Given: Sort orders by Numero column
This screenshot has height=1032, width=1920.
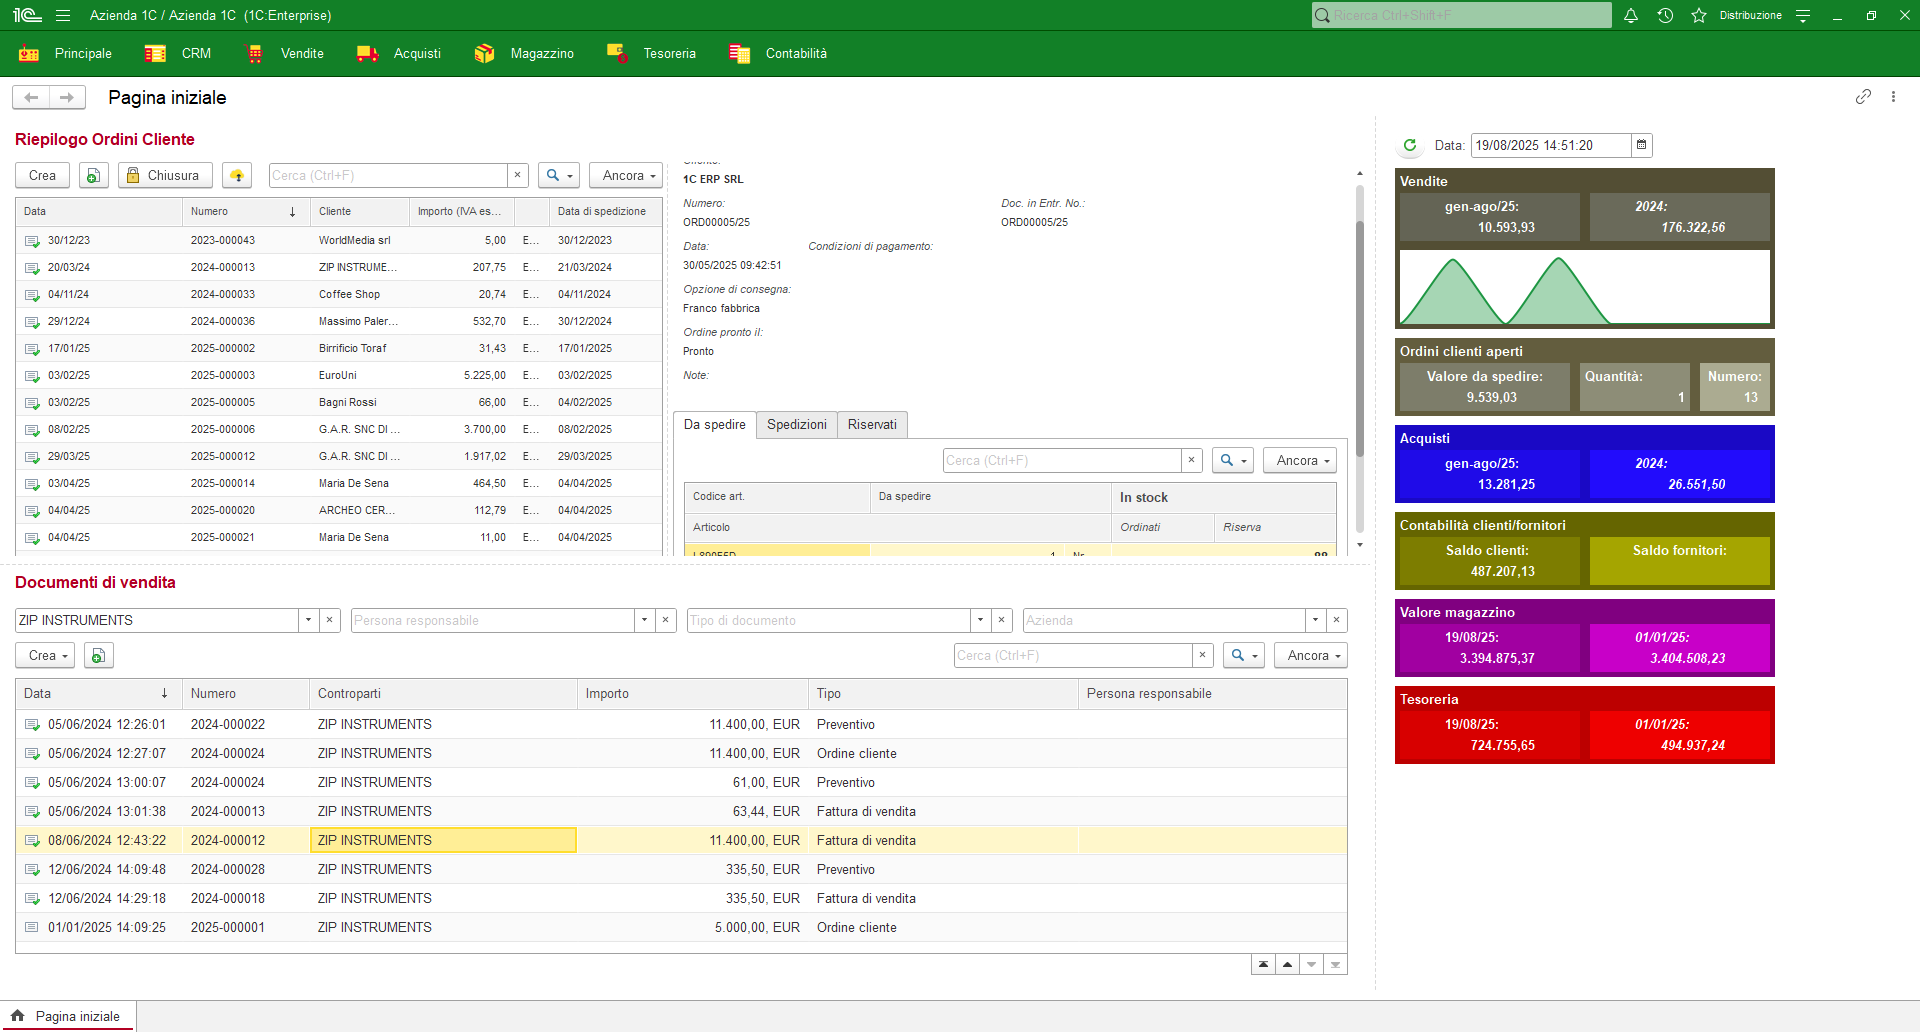Looking at the screenshot, I should [x=245, y=211].
